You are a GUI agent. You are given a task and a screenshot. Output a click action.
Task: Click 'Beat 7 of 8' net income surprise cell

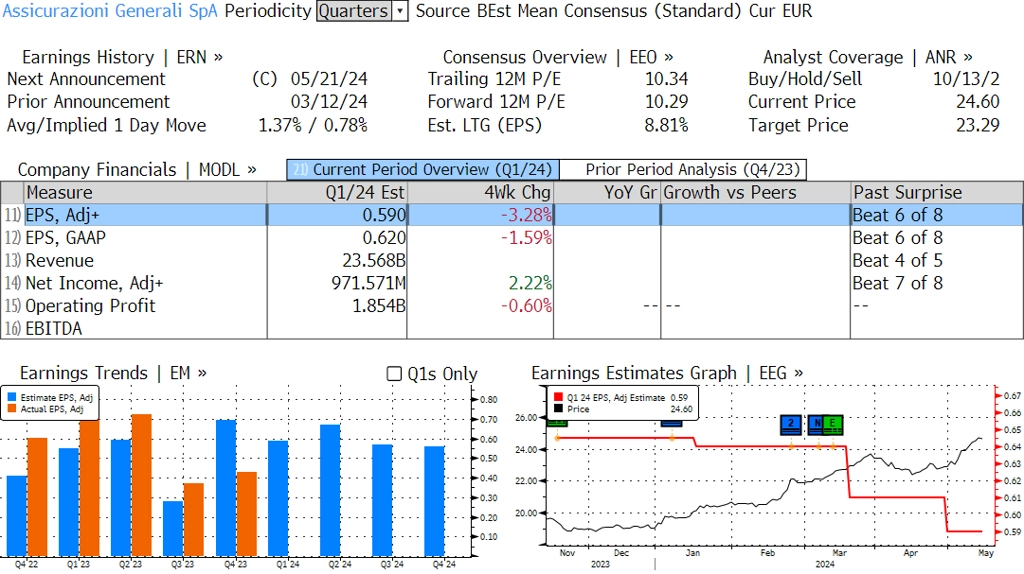click(897, 283)
